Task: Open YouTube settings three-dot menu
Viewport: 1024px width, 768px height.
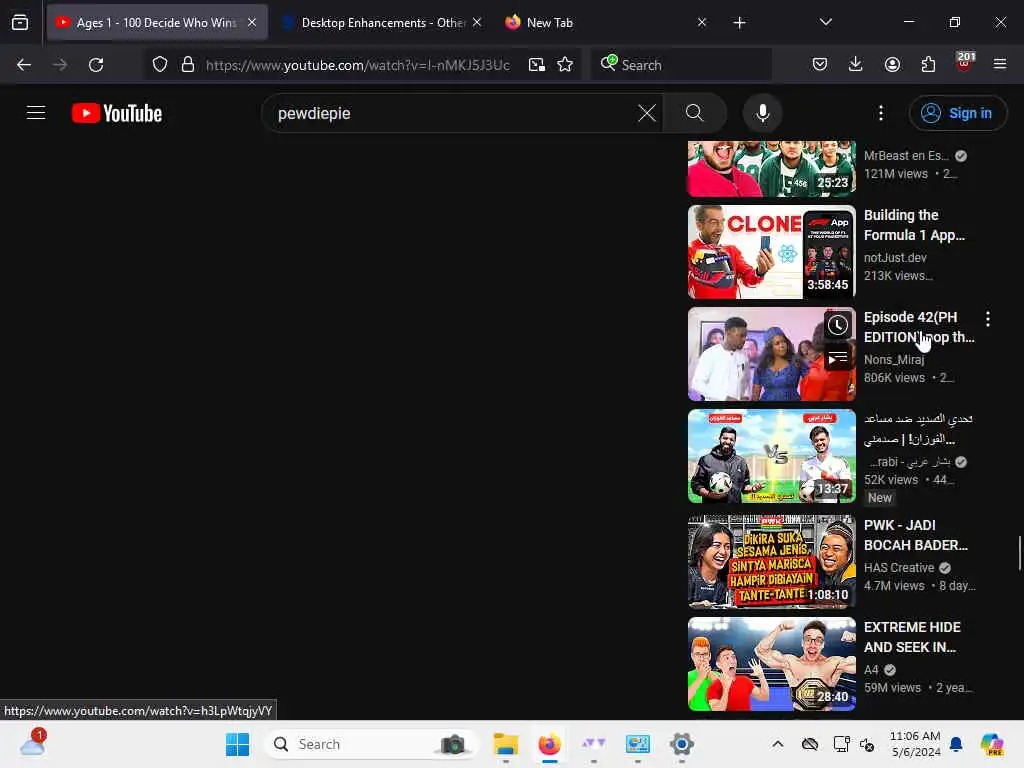Action: (x=880, y=113)
